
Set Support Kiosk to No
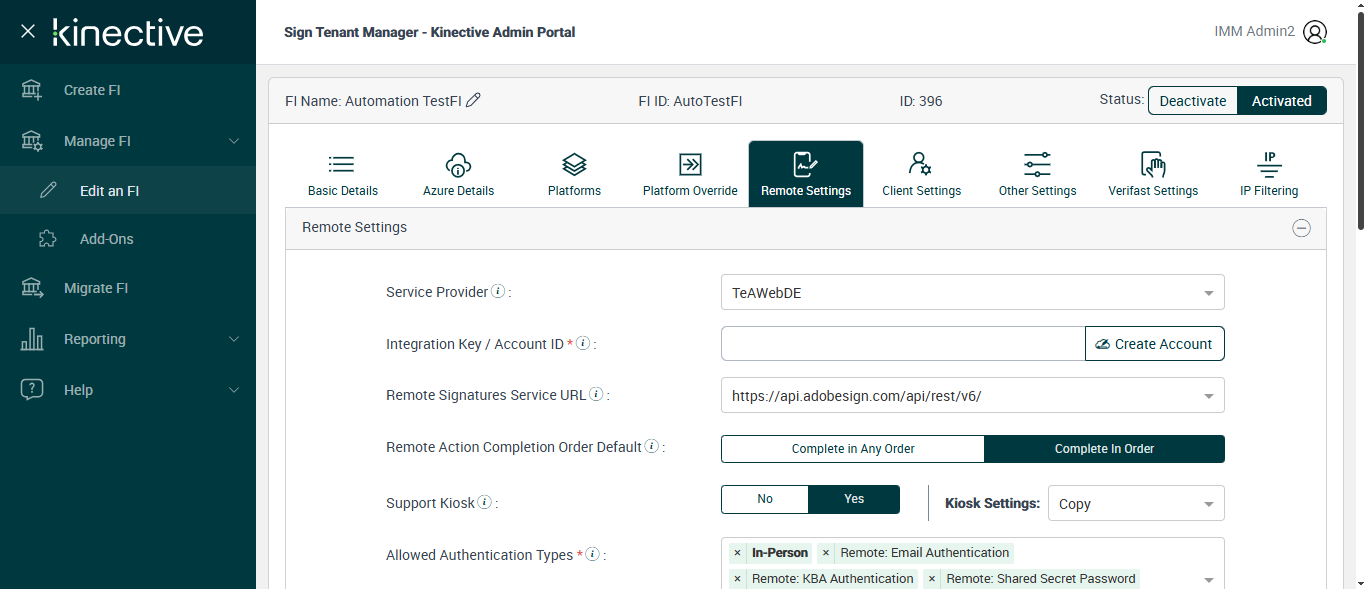coord(765,499)
